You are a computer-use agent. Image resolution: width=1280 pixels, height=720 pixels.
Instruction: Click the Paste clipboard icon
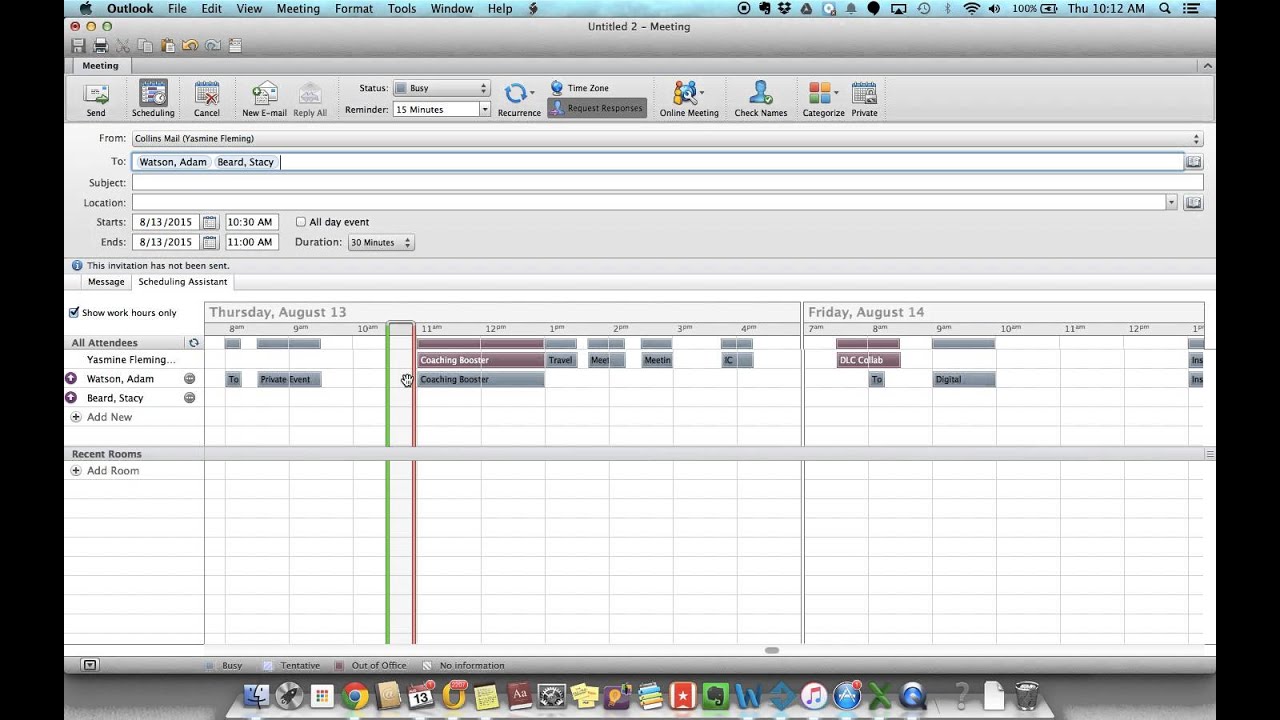pyautogui.click(x=167, y=46)
